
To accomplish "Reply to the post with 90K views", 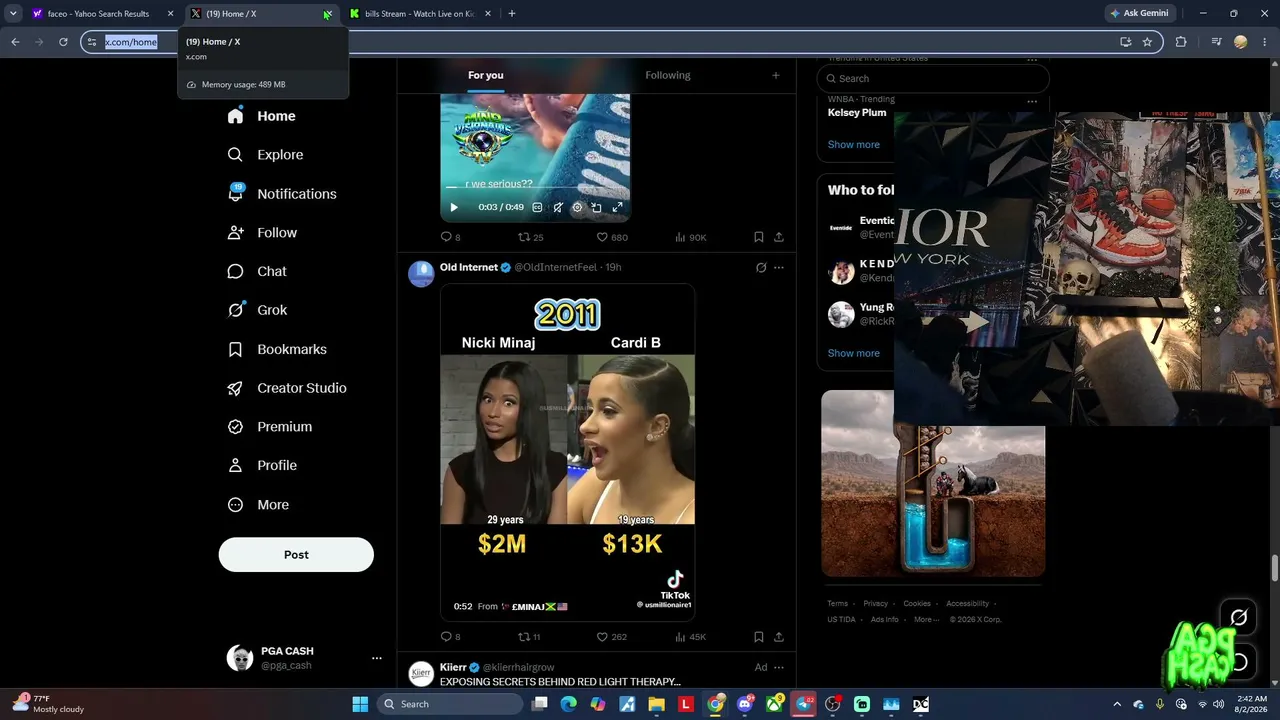I will click(450, 237).
